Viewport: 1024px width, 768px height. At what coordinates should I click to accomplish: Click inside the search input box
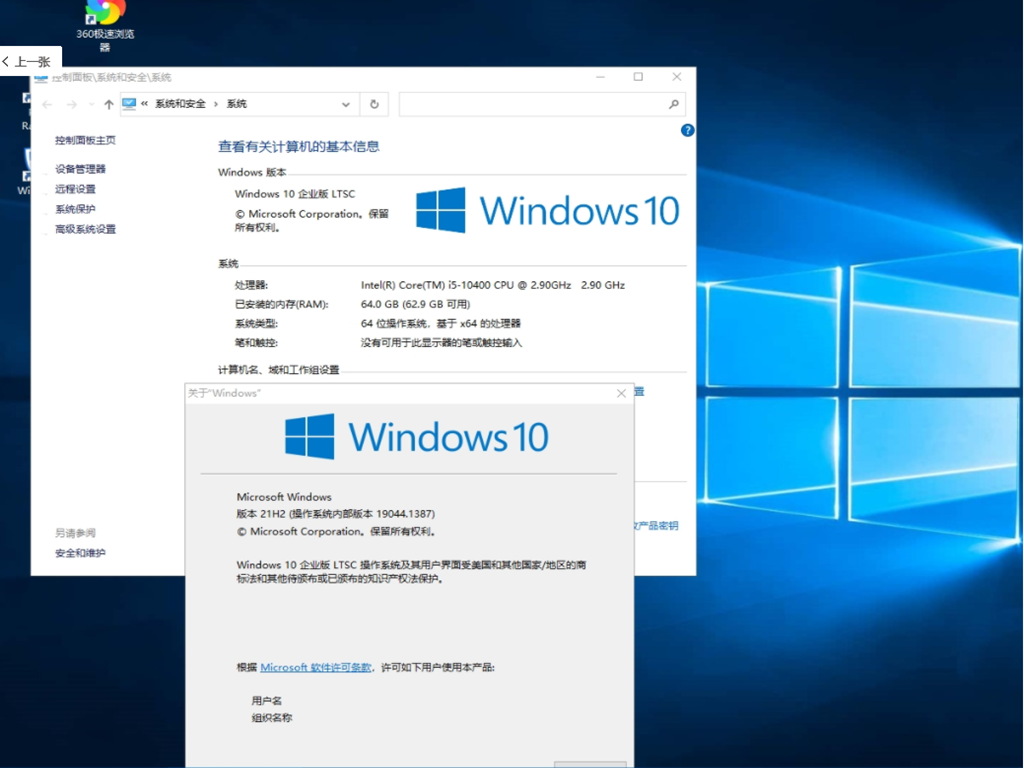pyautogui.click(x=530, y=103)
